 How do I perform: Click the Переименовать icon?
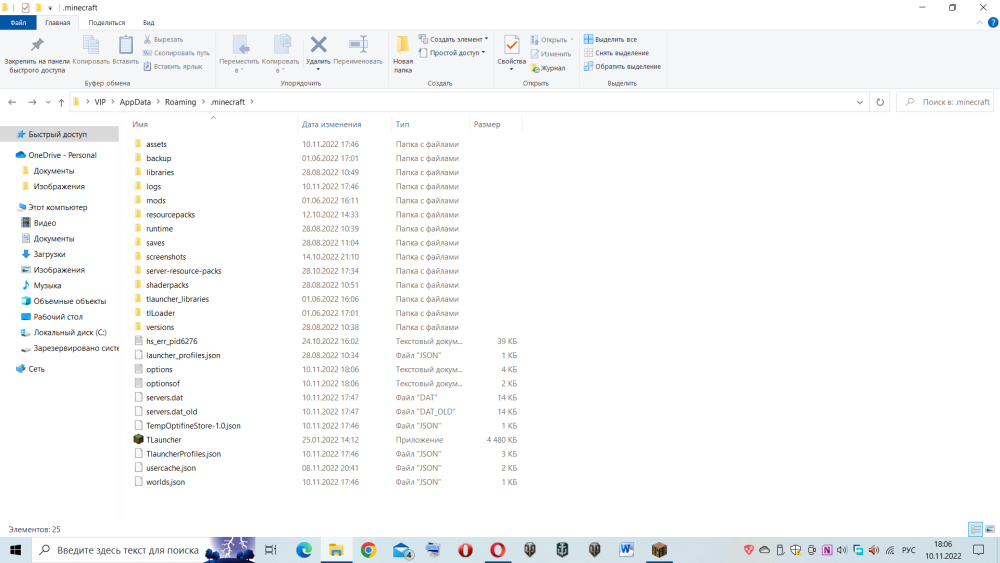358,50
